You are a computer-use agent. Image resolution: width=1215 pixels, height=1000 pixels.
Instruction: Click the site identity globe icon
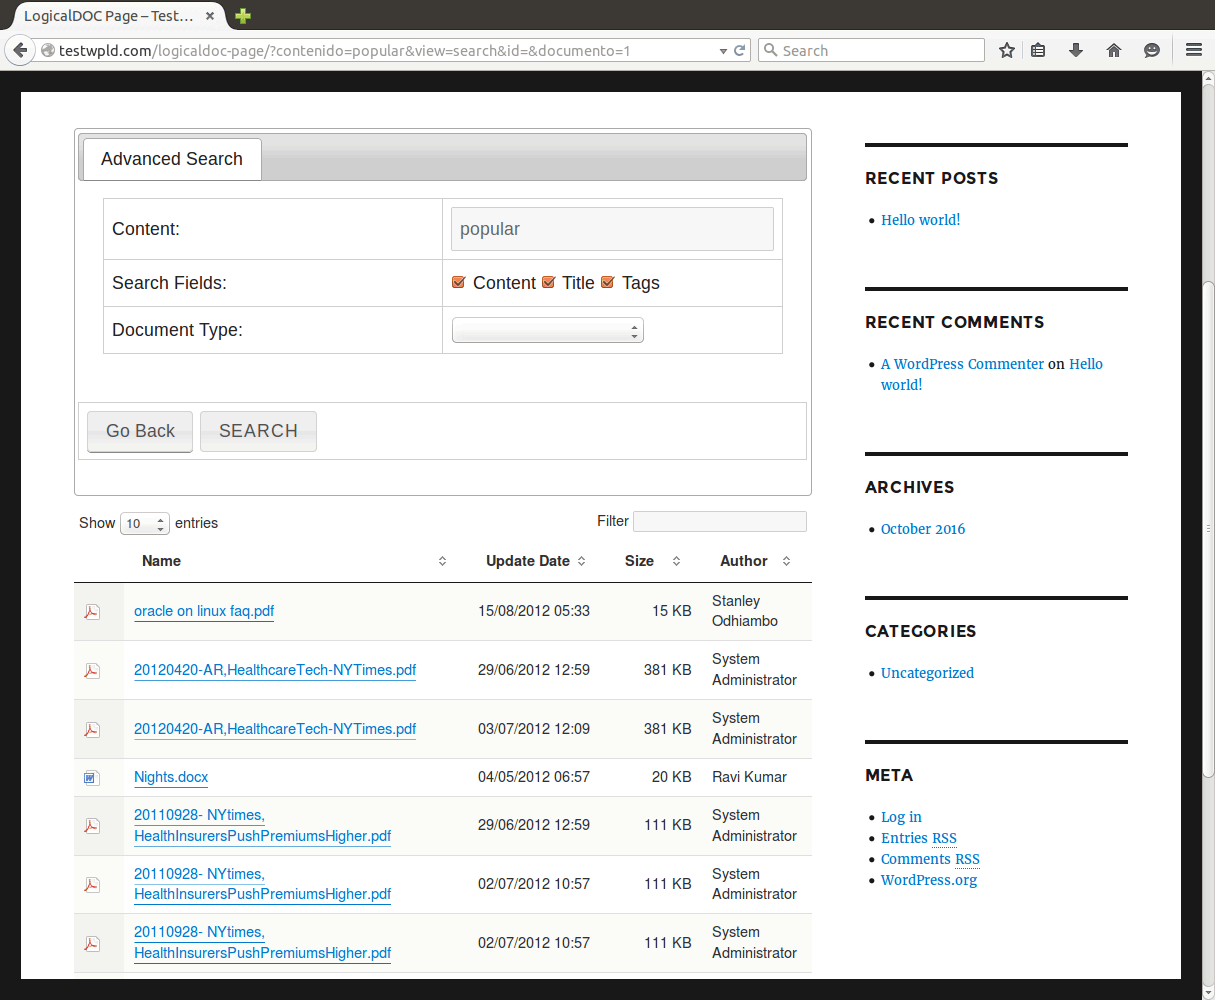coord(48,50)
